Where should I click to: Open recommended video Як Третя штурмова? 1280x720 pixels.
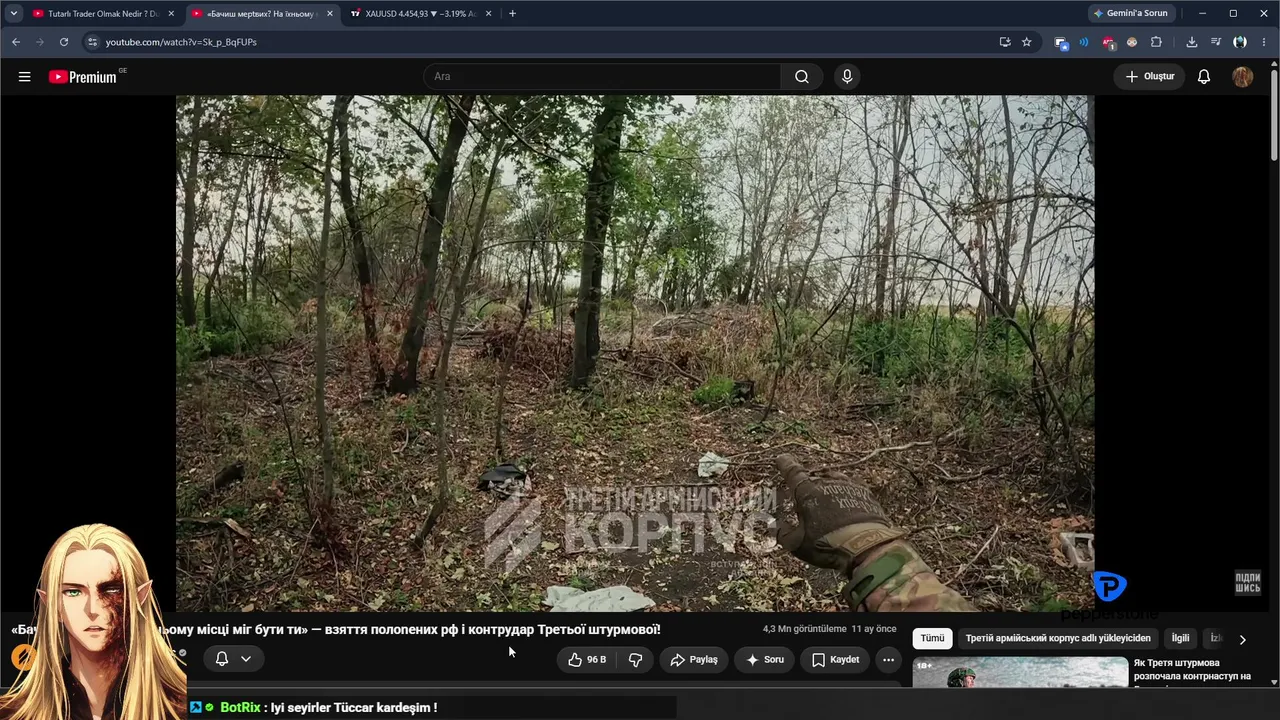tap(1192, 670)
